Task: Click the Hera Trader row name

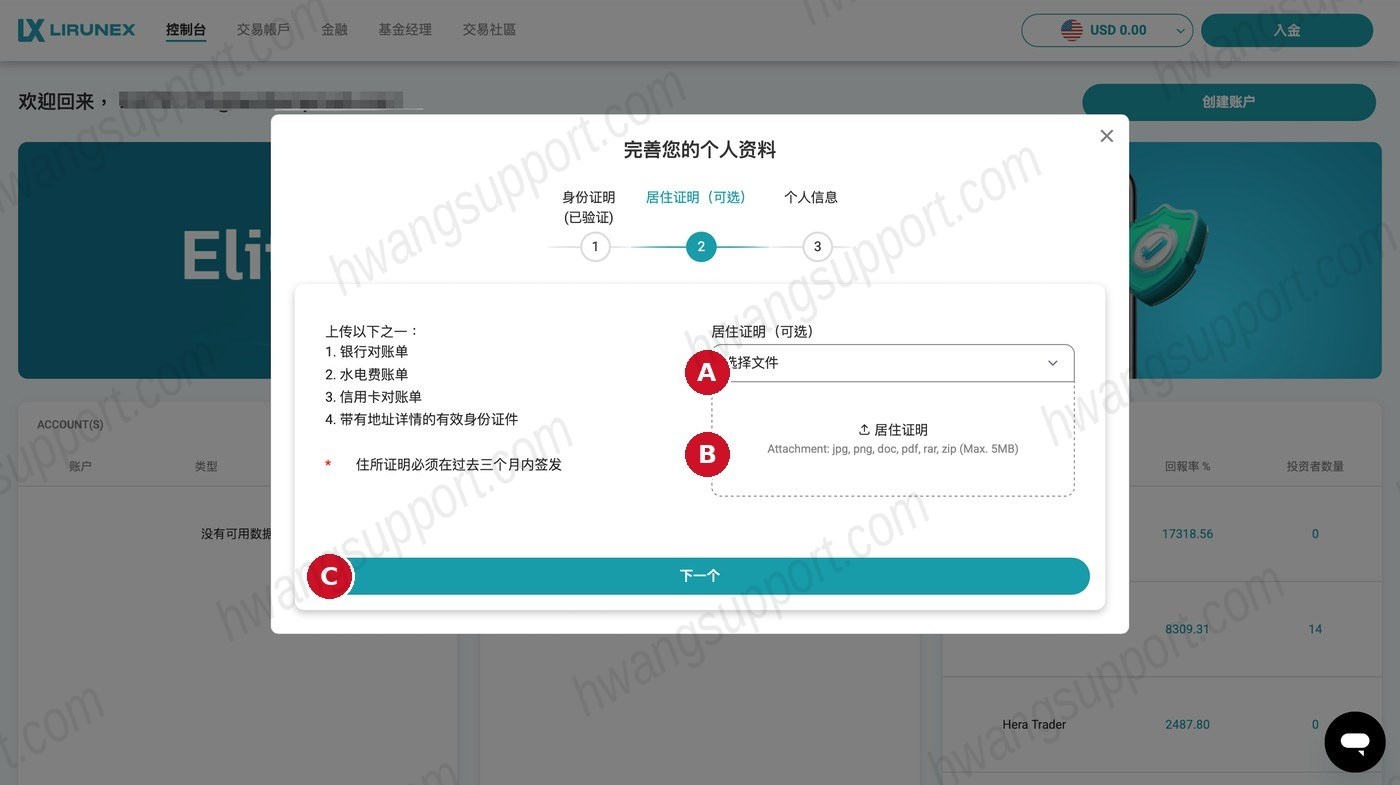Action: click(x=1034, y=724)
